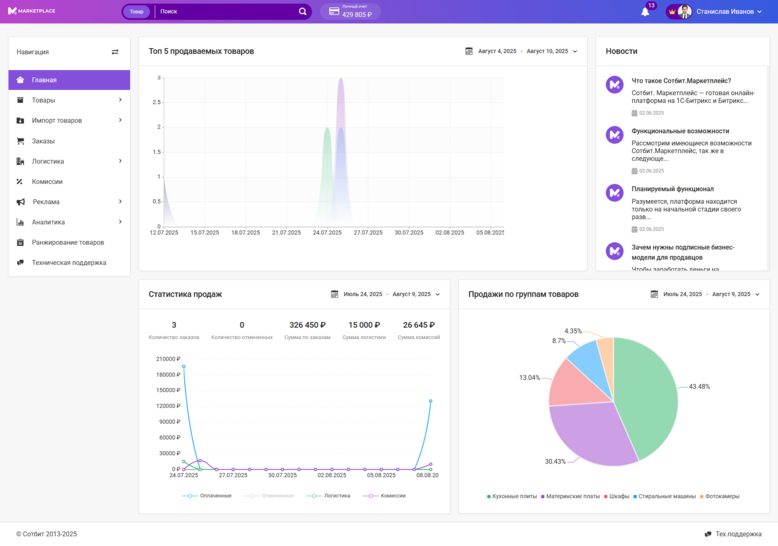Collapse the navigation sidebar with arrows icon
The height and width of the screenshot is (546, 778).
click(115, 51)
